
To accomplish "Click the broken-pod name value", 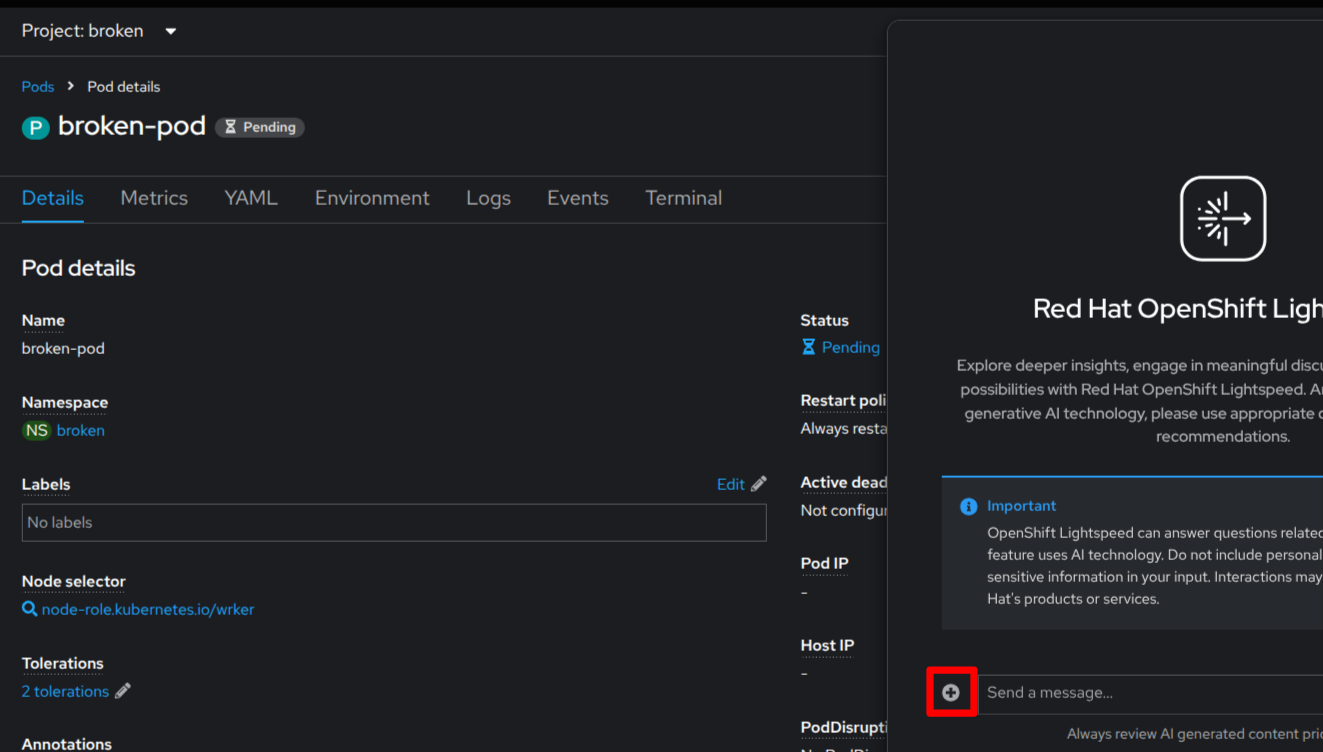I will point(63,348).
